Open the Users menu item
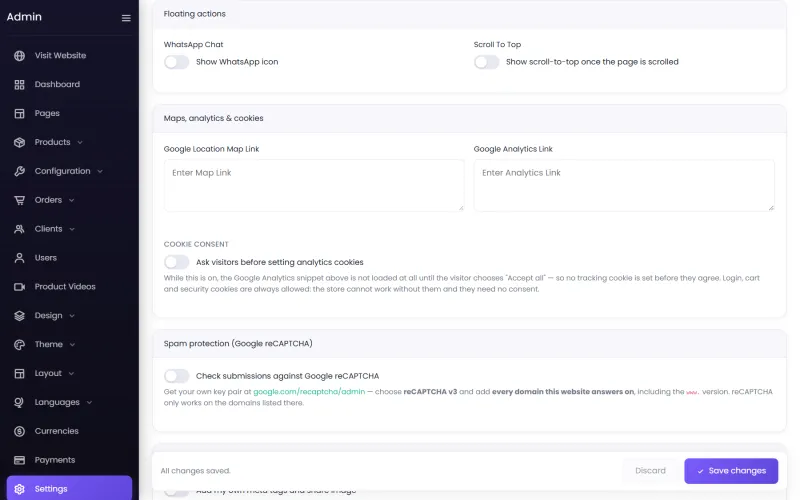Viewport: 800px width, 500px height. (69, 258)
